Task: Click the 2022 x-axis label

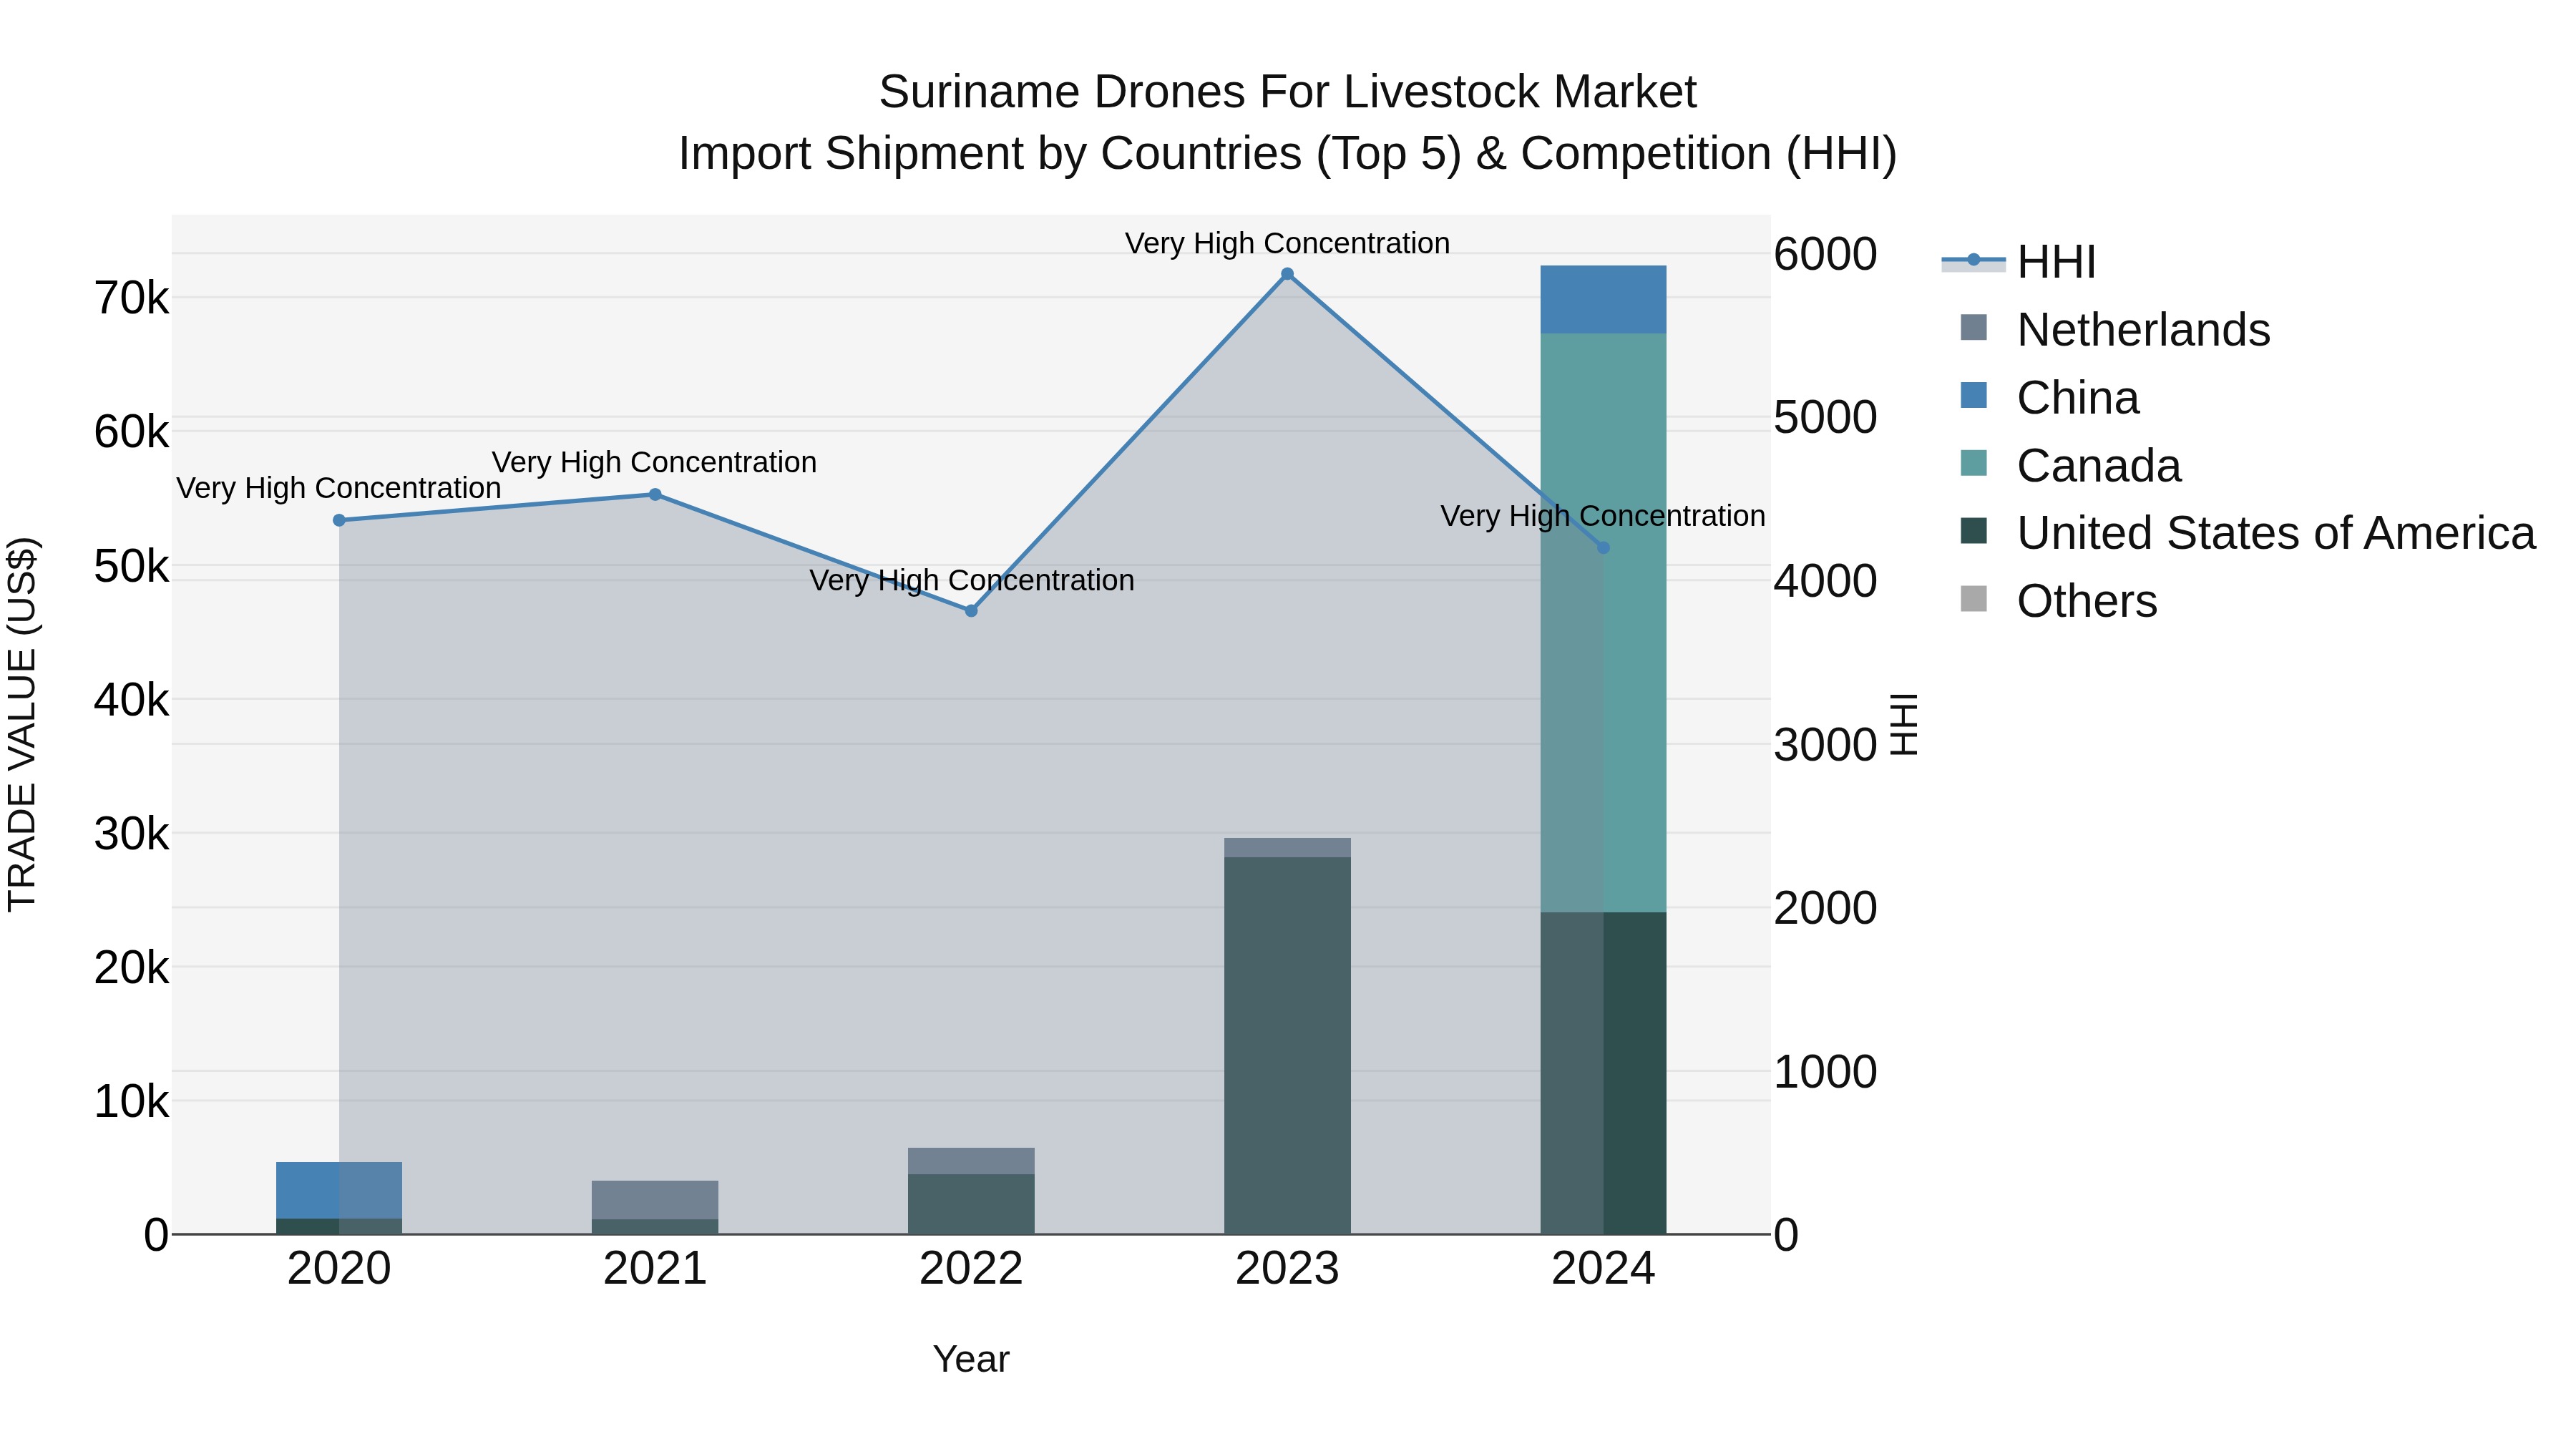Action: (x=971, y=1269)
